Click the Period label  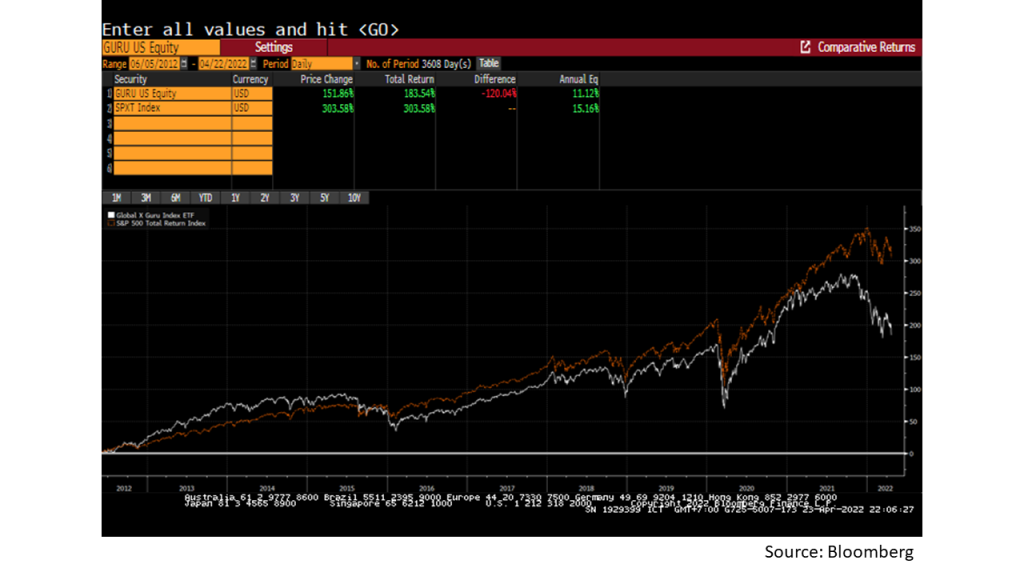(x=276, y=64)
